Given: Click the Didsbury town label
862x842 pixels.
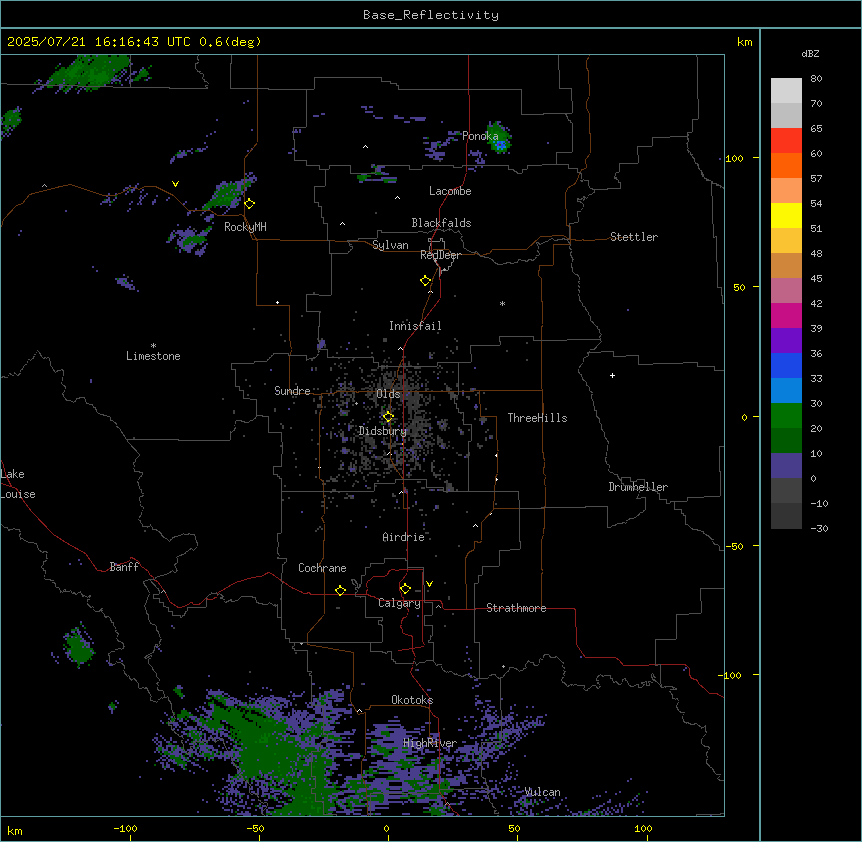Looking at the screenshot, I should [383, 431].
